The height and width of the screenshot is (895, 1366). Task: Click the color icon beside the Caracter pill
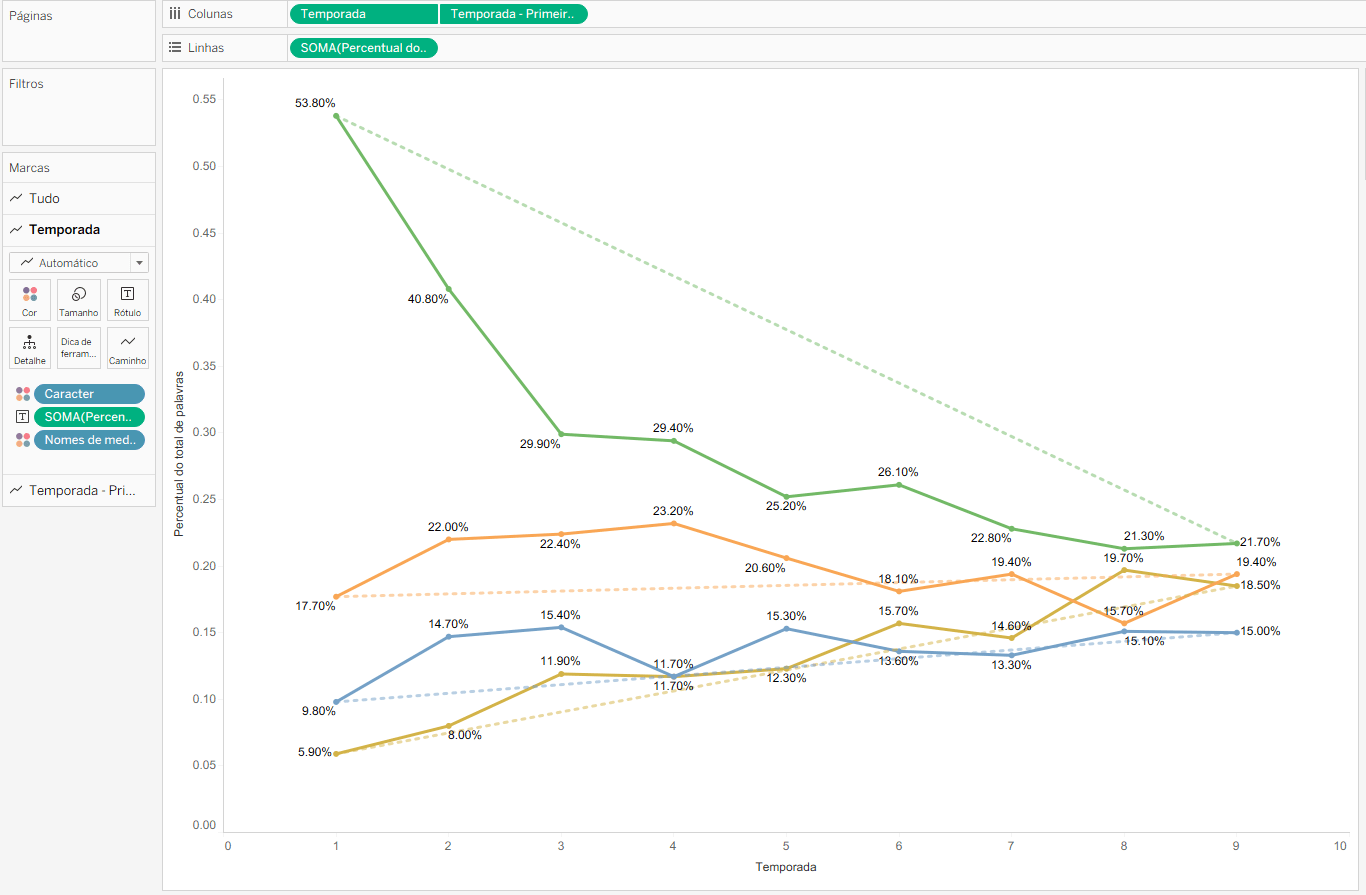[23, 394]
